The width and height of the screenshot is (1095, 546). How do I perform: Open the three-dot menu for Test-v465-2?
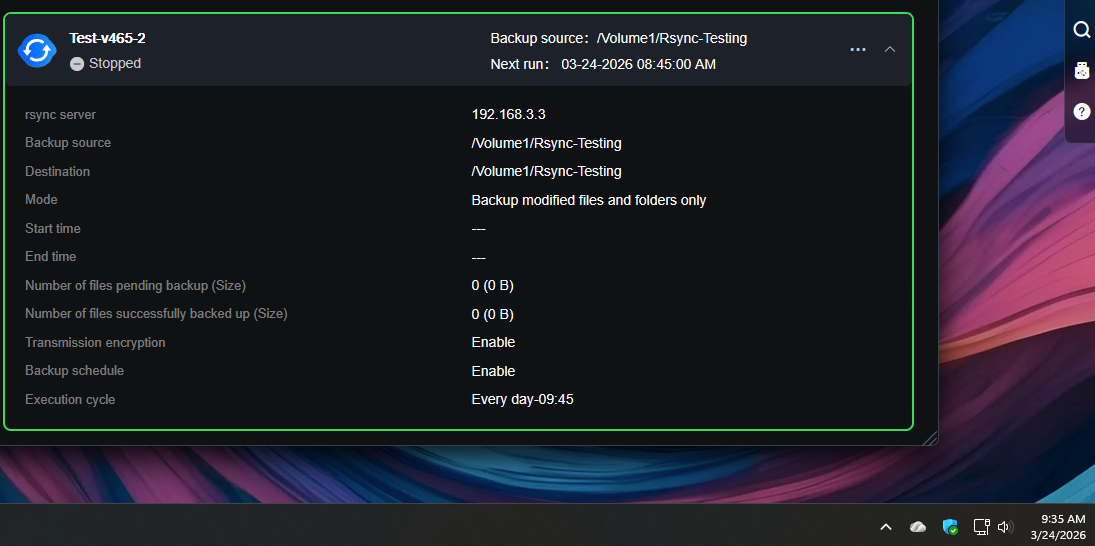coord(858,50)
